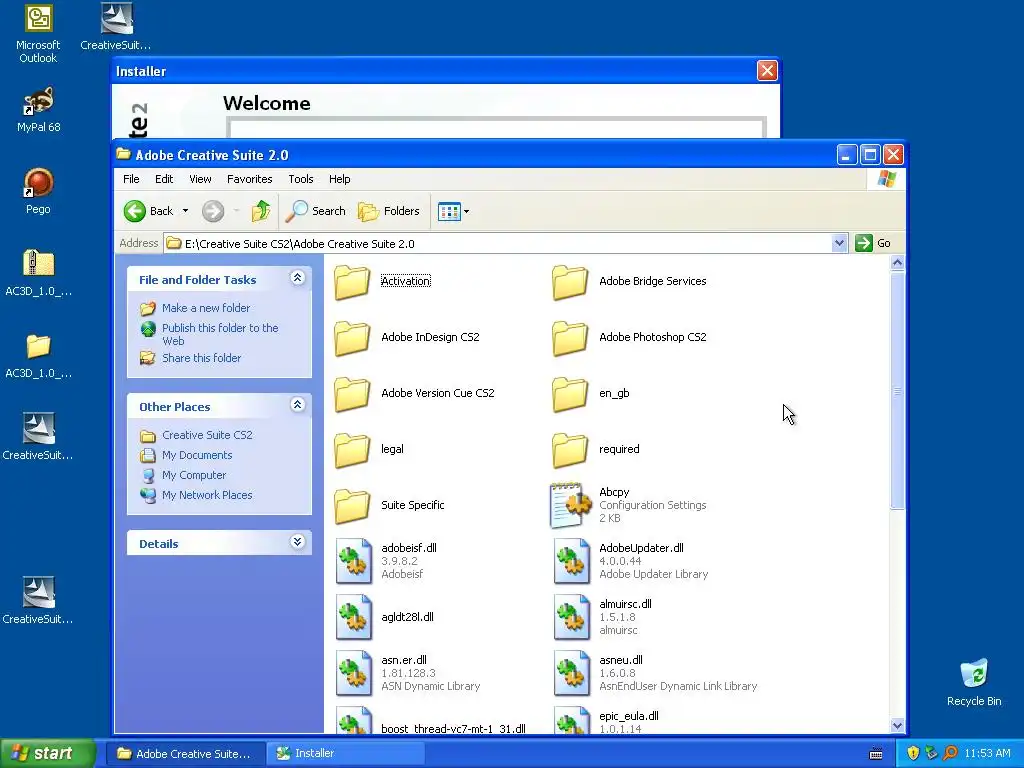Open the View menu
Screen dimensions: 1024x768
click(200, 179)
